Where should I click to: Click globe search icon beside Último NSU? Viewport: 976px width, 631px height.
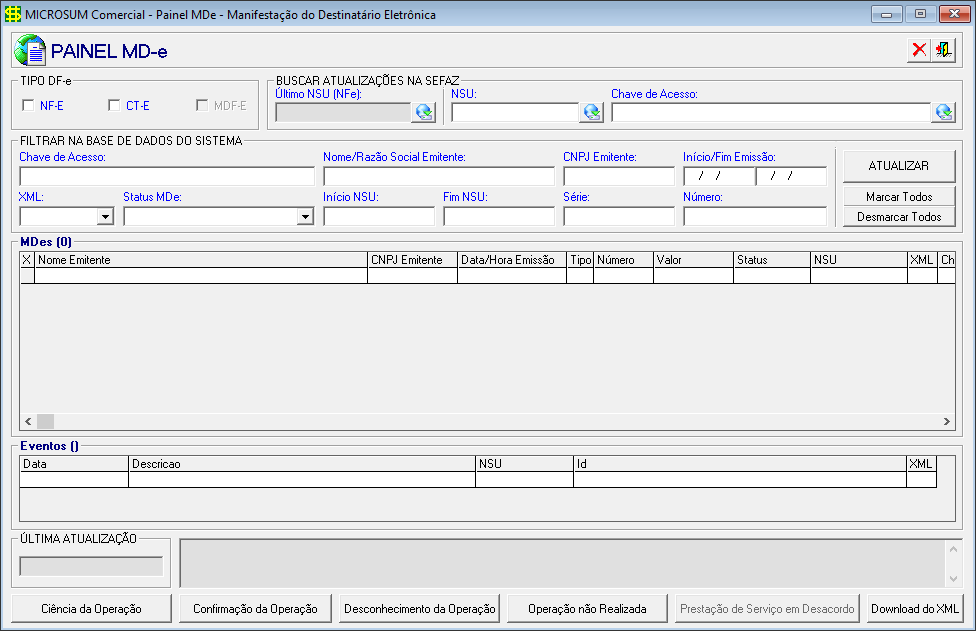(x=424, y=112)
